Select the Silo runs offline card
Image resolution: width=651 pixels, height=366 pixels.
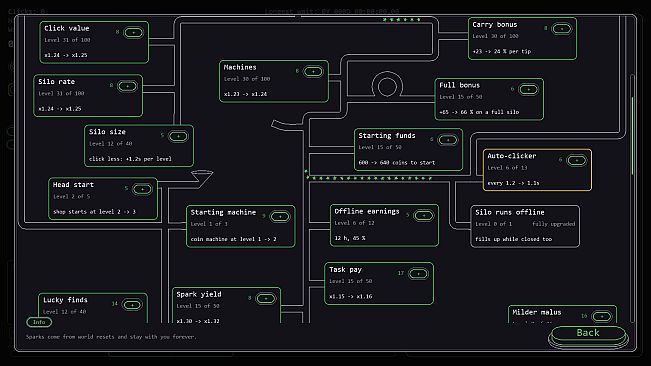click(525, 226)
